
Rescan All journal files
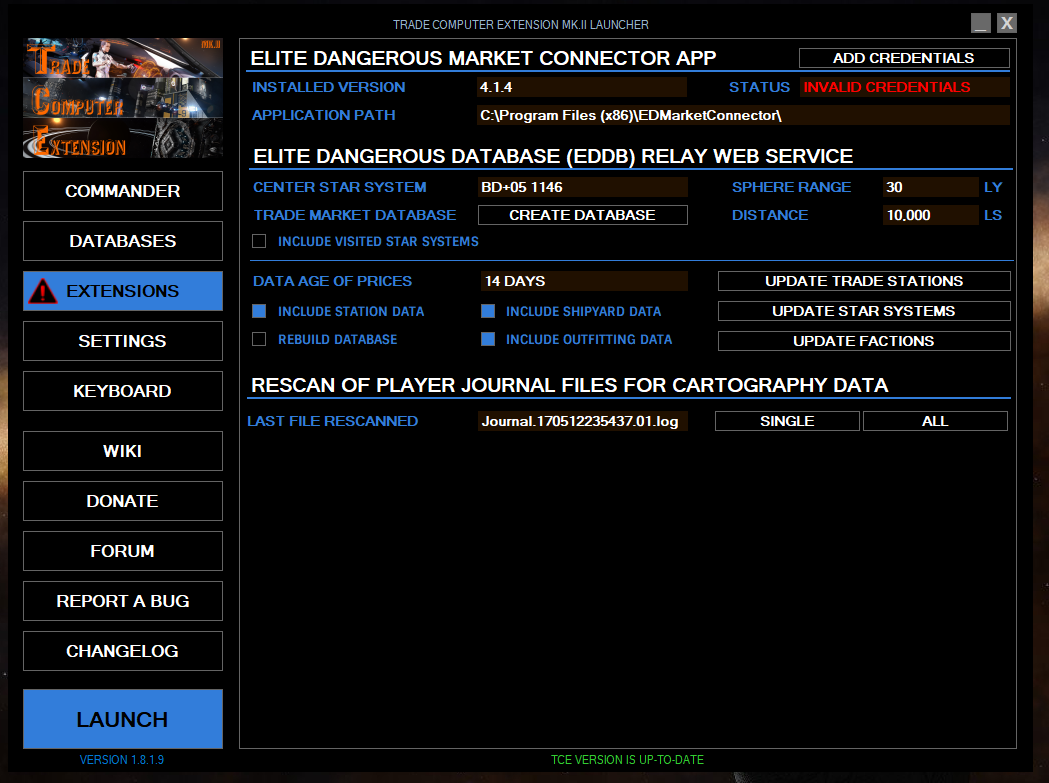click(935, 421)
